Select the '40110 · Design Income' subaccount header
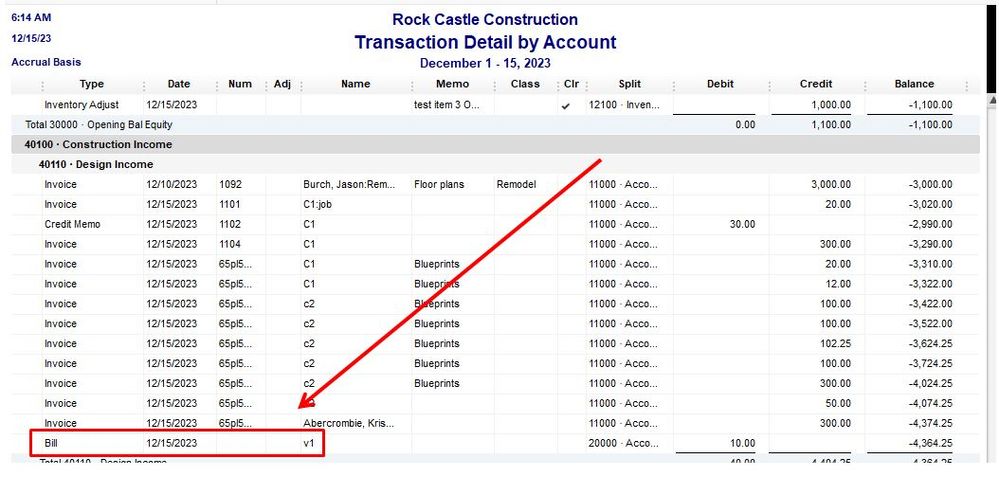The image size is (999, 481). point(96,164)
